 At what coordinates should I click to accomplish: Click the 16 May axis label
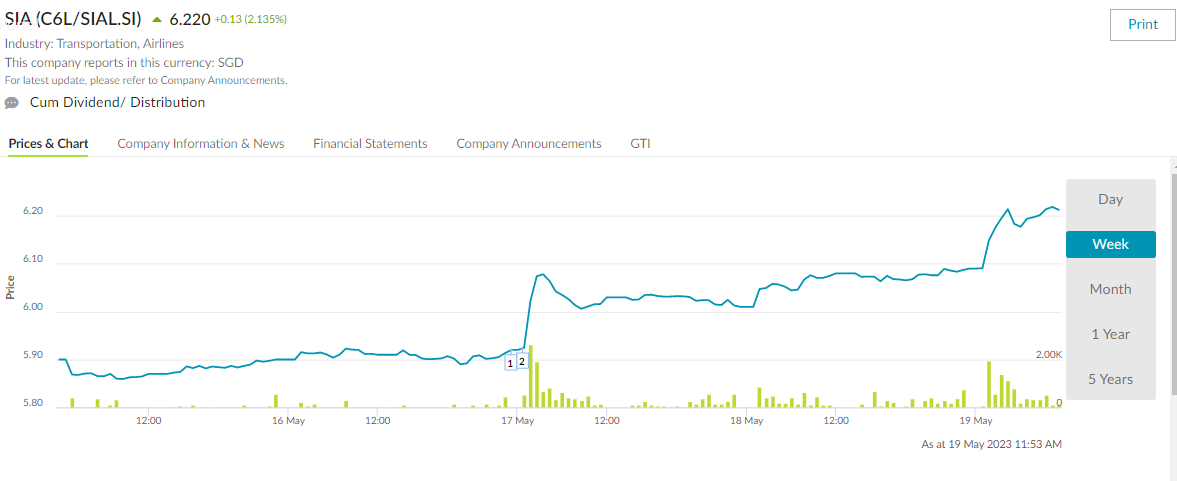288,420
